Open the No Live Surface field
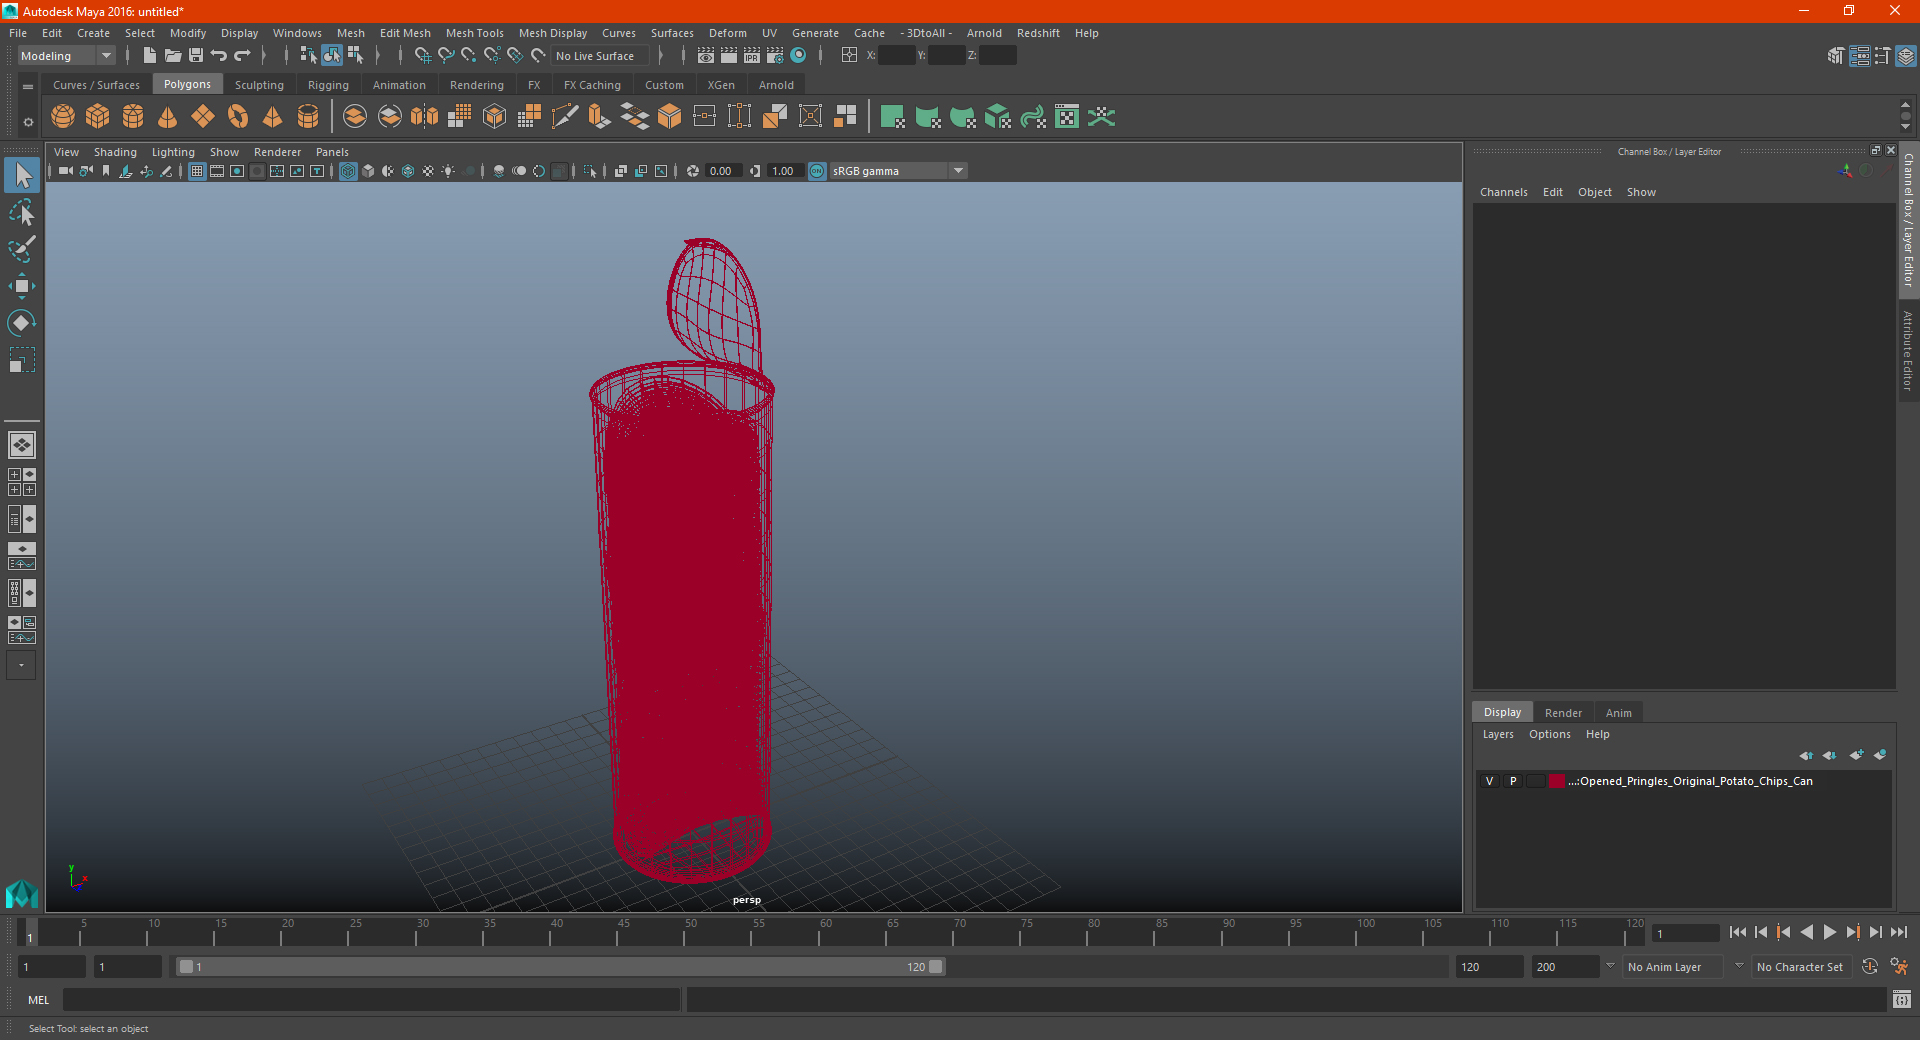This screenshot has width=1920, height=1040. (599, 56)
